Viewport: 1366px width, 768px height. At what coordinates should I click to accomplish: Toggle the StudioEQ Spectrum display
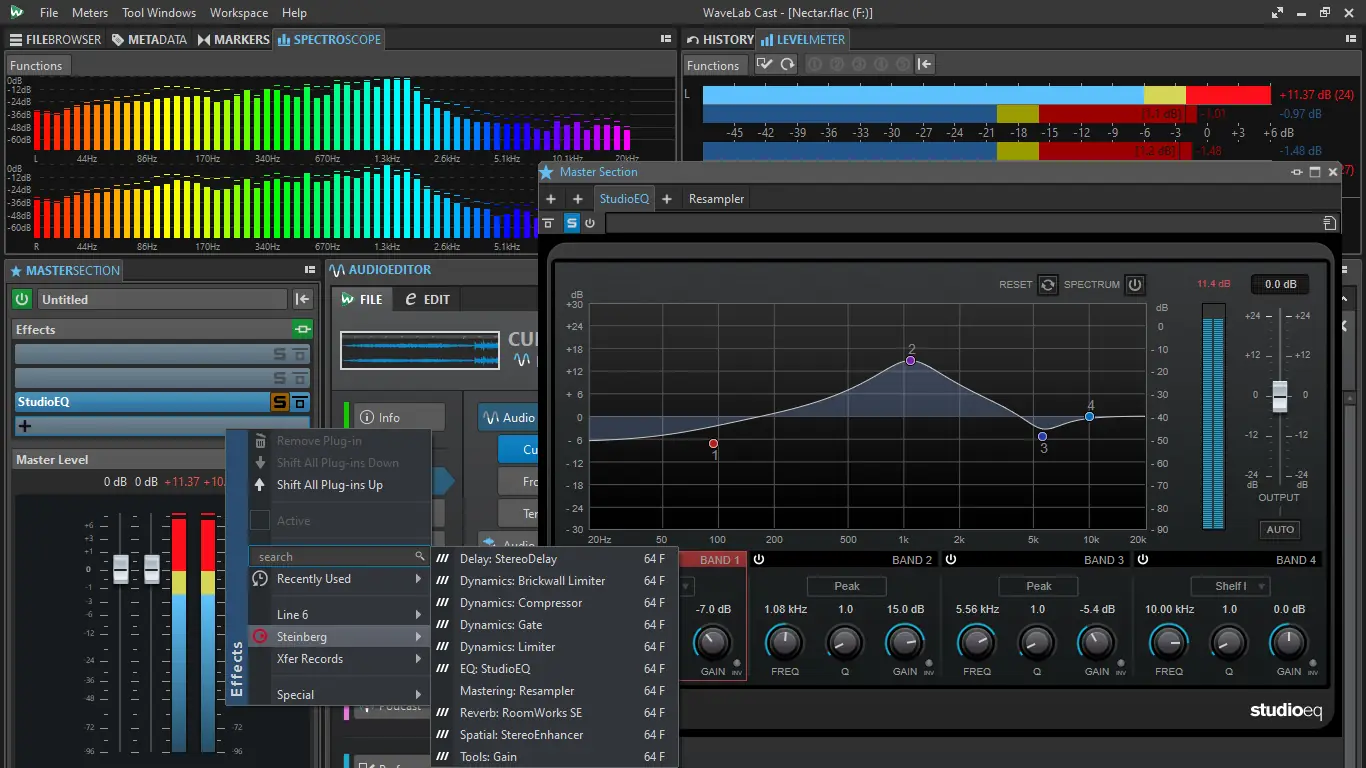(1134, 285)
